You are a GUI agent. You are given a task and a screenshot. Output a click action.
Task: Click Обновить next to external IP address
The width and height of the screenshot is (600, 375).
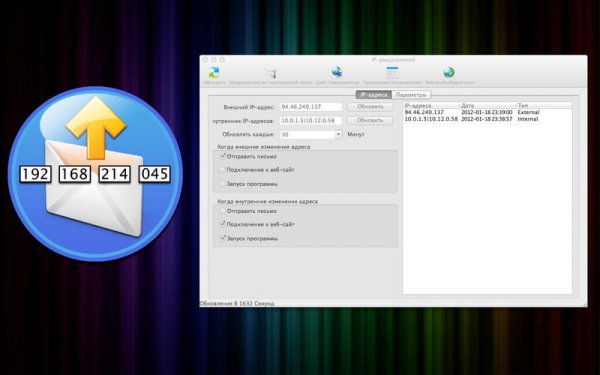coord(370,107)
